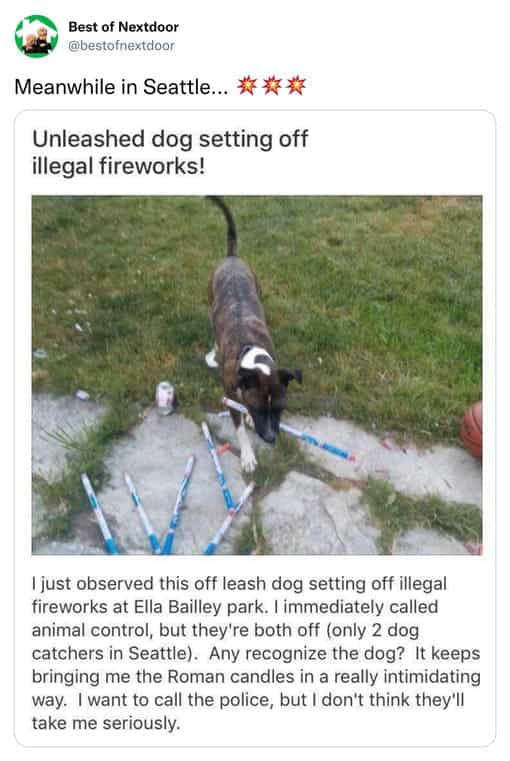Click the post body paragraph starting 'I just observed'
Image resolution: width=510 pixels, height=761 pixels.
tap(256, 653)
